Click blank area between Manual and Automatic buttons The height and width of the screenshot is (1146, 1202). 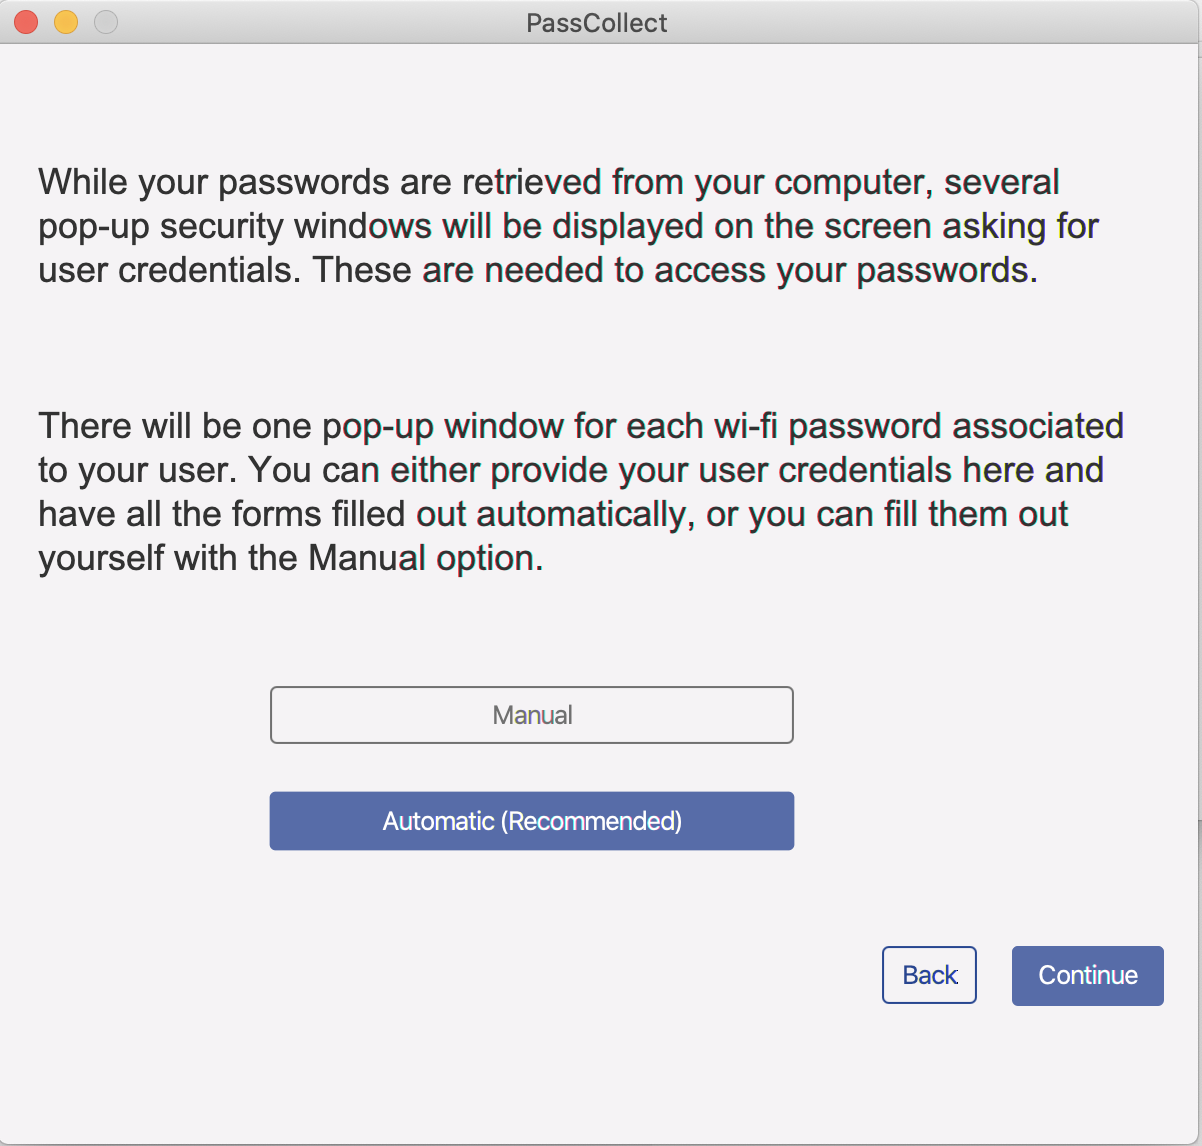[x=532, y=768]
